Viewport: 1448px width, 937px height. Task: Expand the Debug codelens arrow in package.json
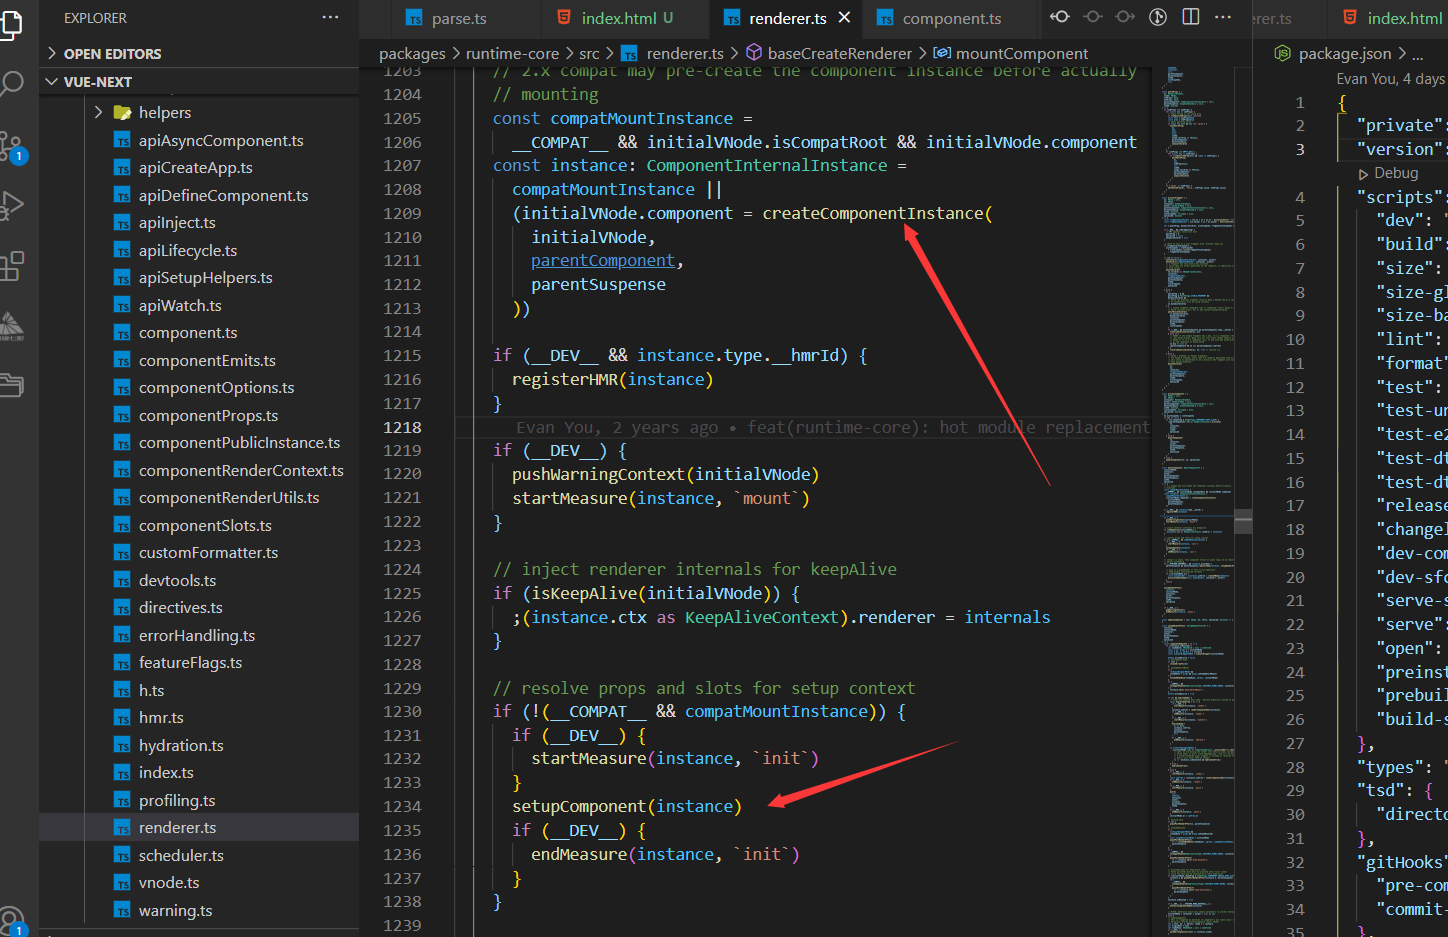(1363, 174)
